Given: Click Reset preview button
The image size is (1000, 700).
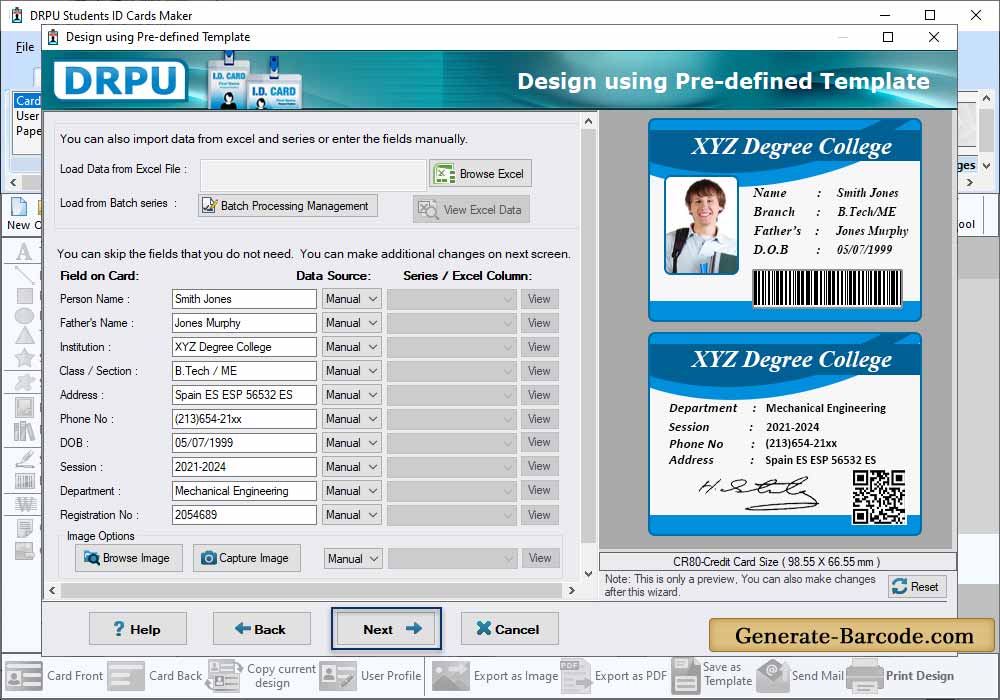Looking at the screenshot, I should [x=916, y=587].
